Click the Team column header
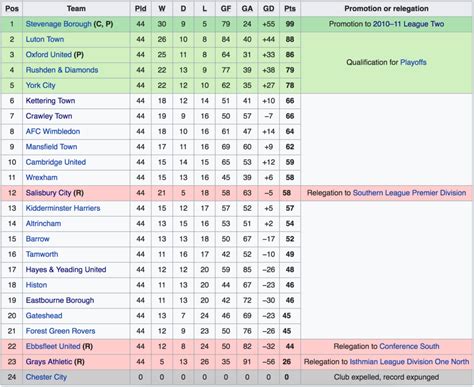Screen dimensions: 474x387 tap(76, 9)
